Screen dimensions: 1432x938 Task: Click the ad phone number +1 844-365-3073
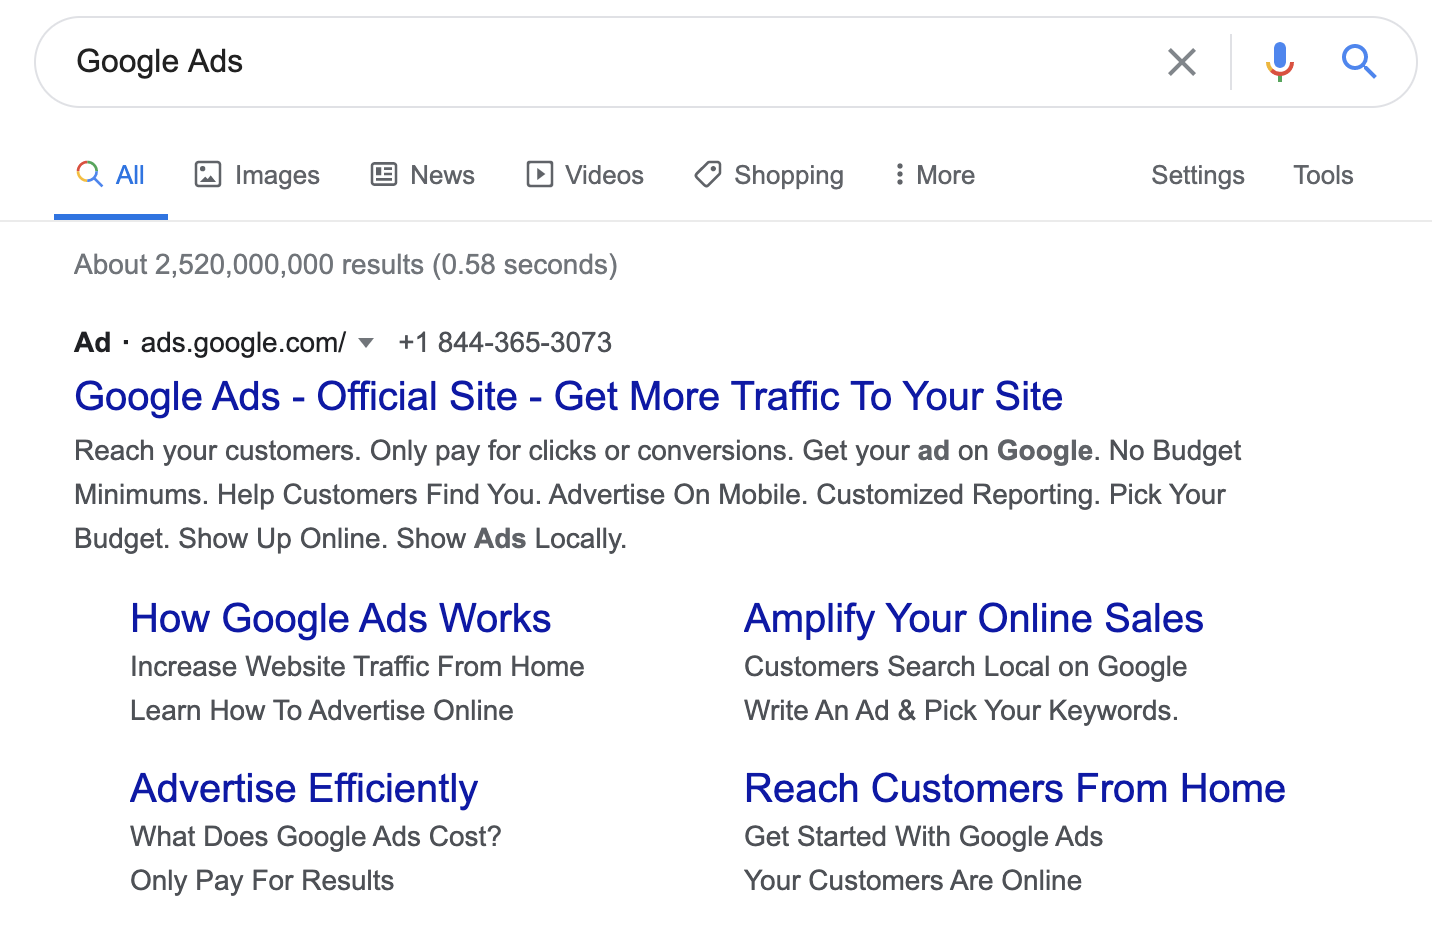coord(504,343)
